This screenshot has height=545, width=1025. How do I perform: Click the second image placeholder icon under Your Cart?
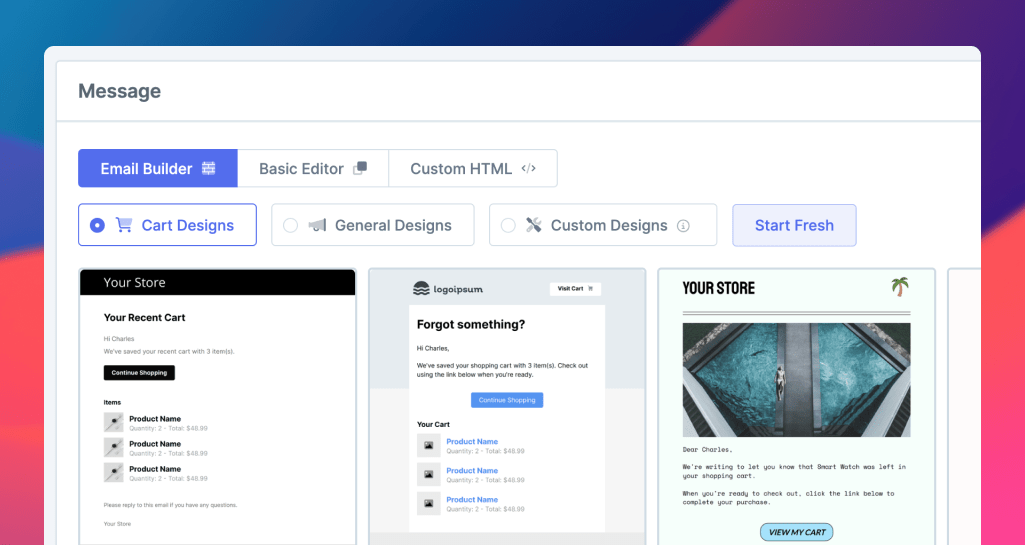[429, 474]
